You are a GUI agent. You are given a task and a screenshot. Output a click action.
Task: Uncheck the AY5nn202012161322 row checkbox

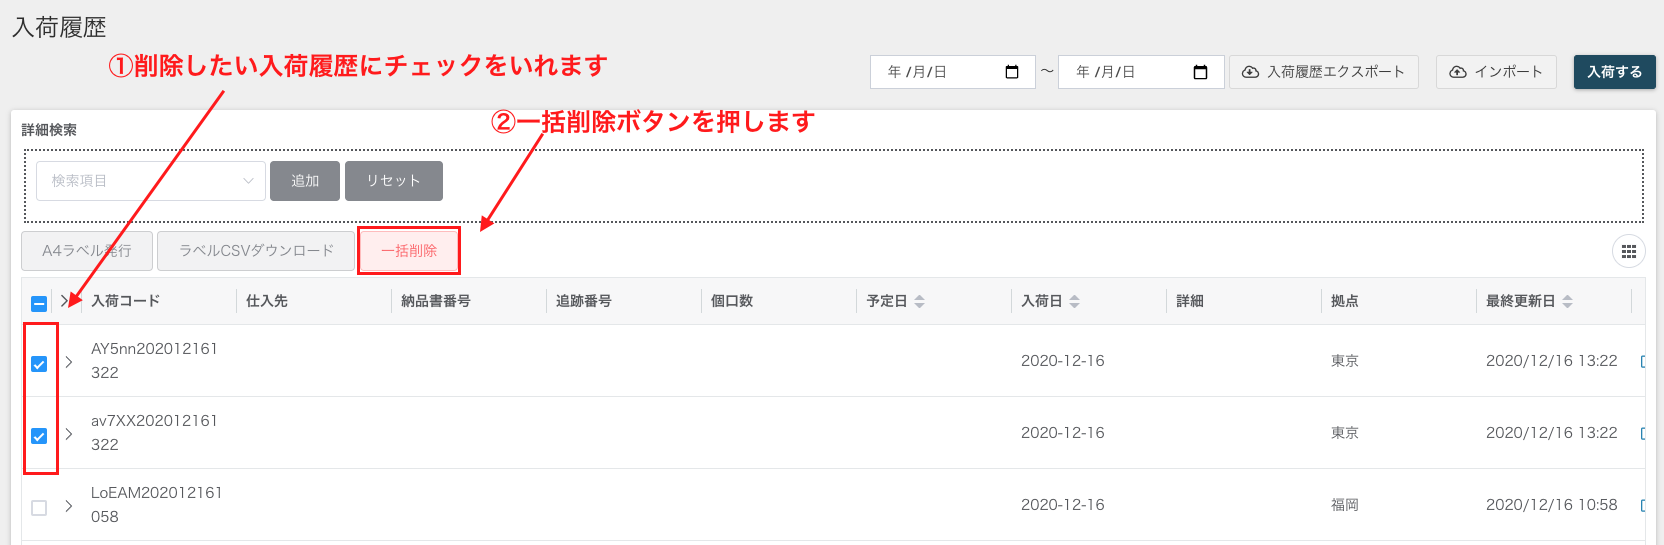39,364
